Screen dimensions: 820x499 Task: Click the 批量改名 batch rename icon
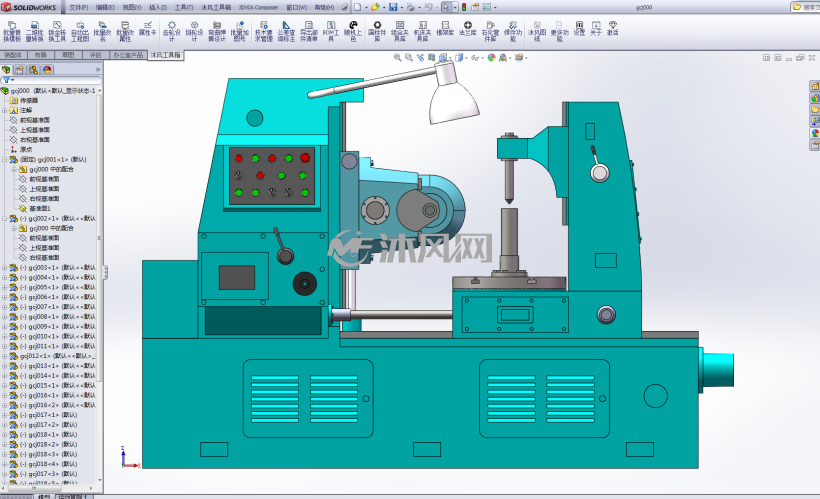[x=102, y=31]
